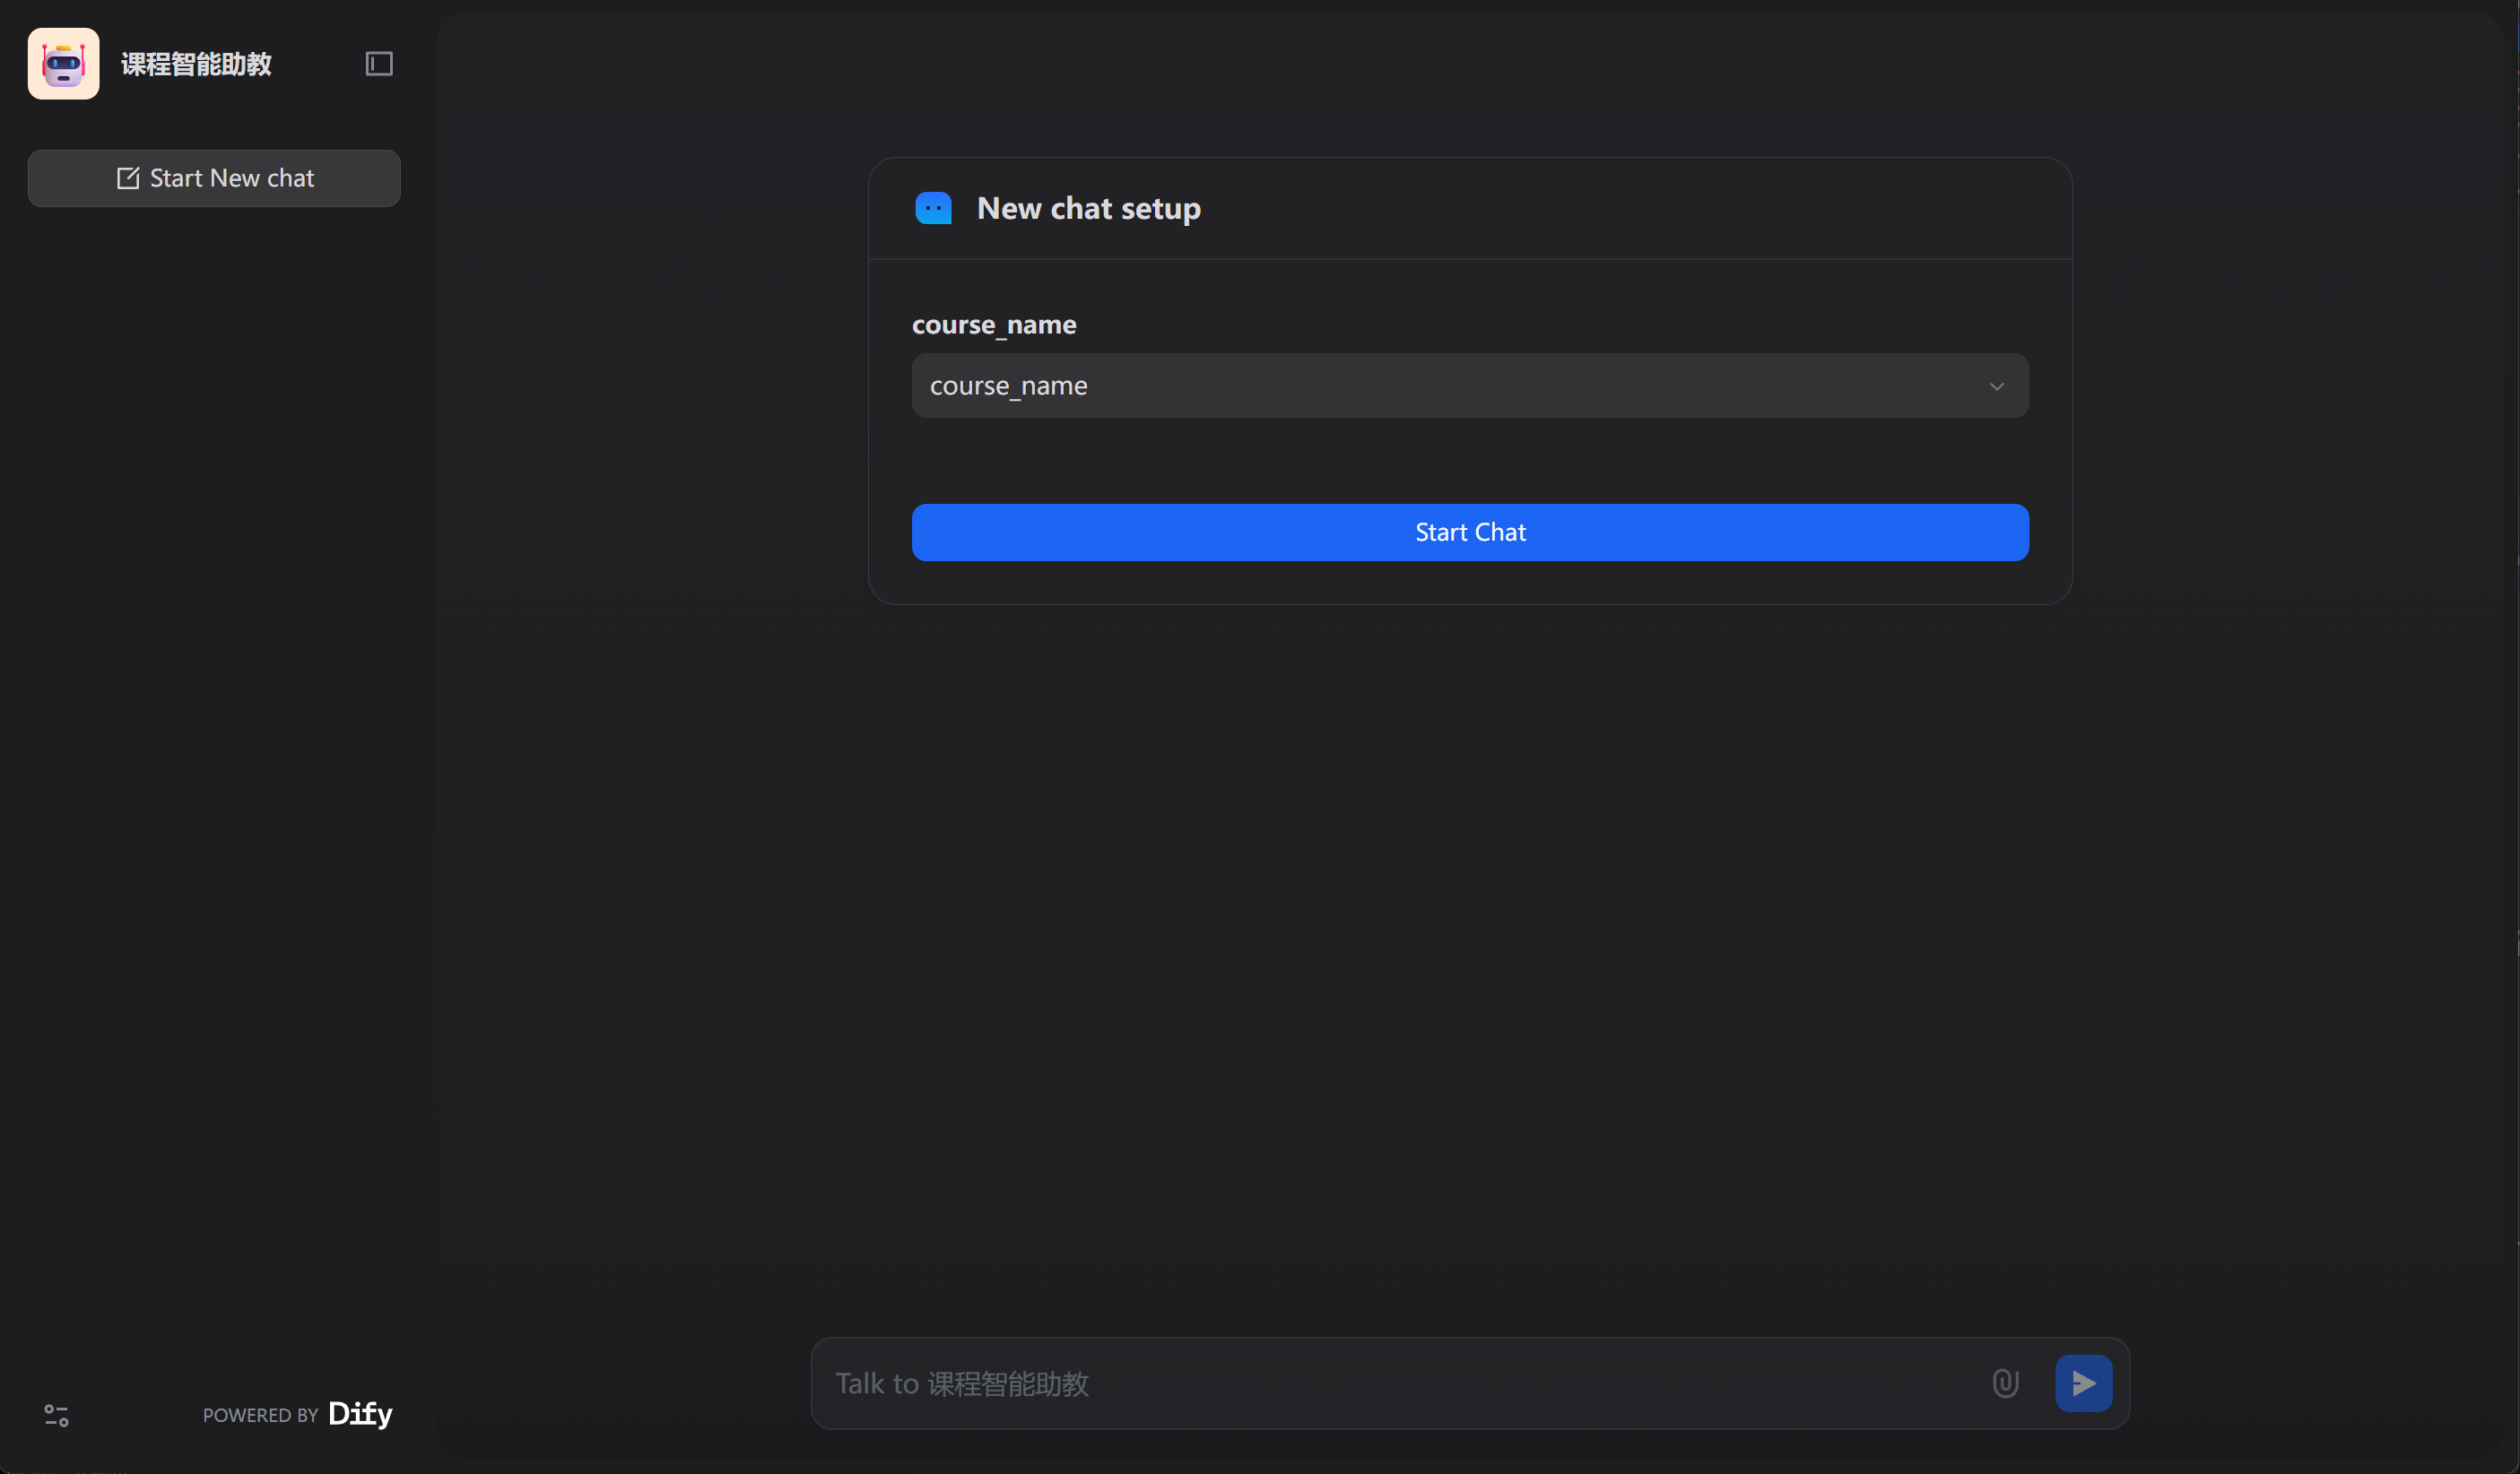Click the Start Chat button
Screen dimensions: 2520x1474
click(1470, 532)
